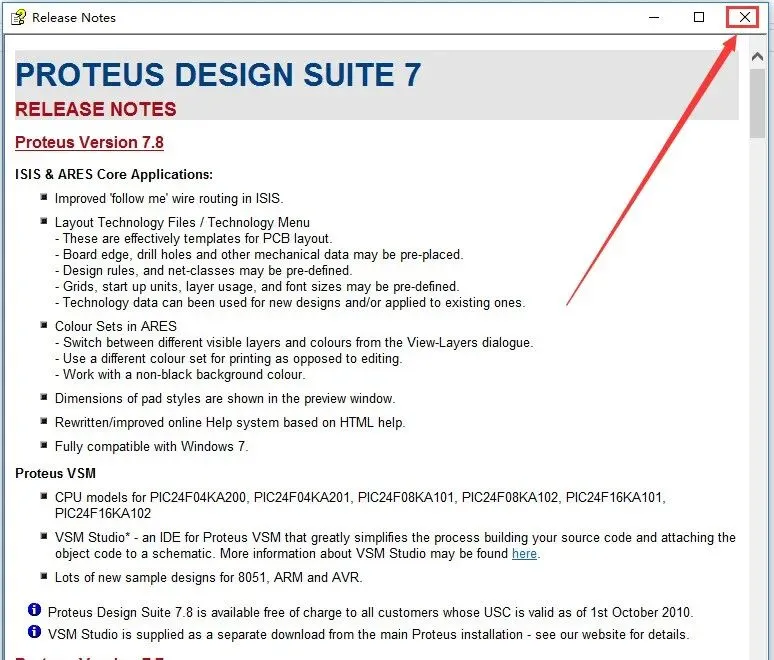774x660 pixels.
Task: Open the Proteus Version 7.8 heading link
Action: pos(89,142)
